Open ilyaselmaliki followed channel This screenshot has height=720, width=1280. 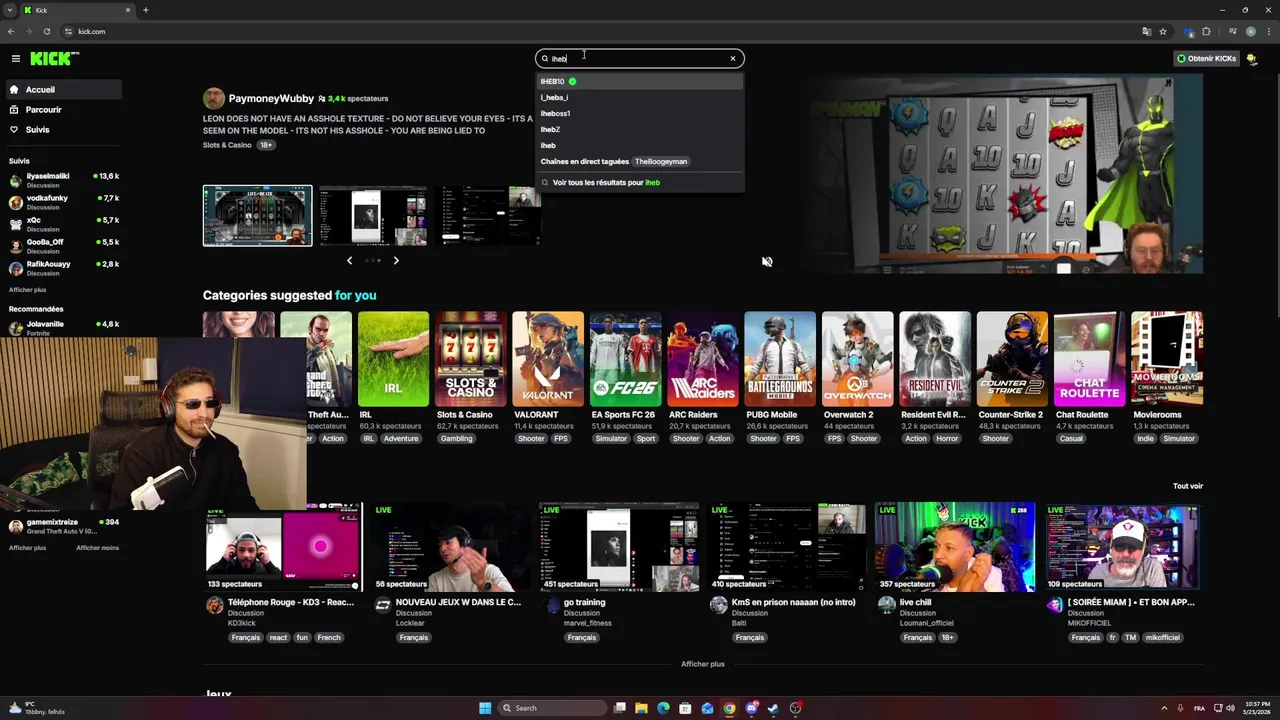pyautogui.click(x=62, y=180)
